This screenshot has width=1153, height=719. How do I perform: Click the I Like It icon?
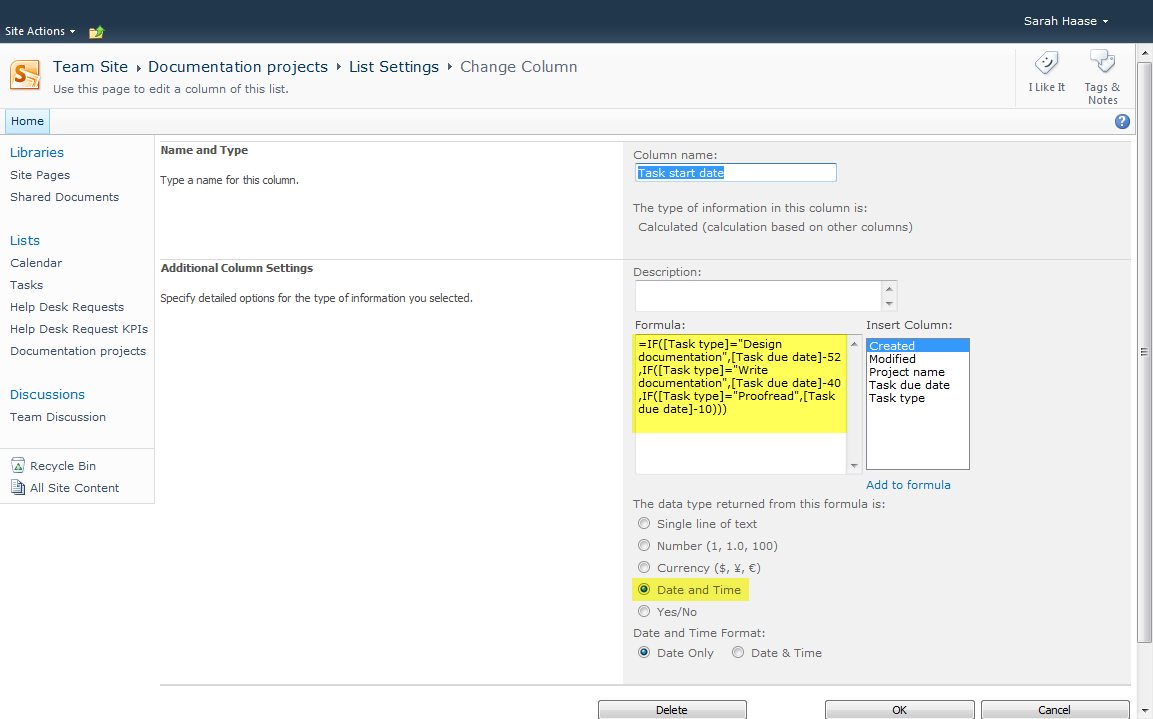(1046, 63)
